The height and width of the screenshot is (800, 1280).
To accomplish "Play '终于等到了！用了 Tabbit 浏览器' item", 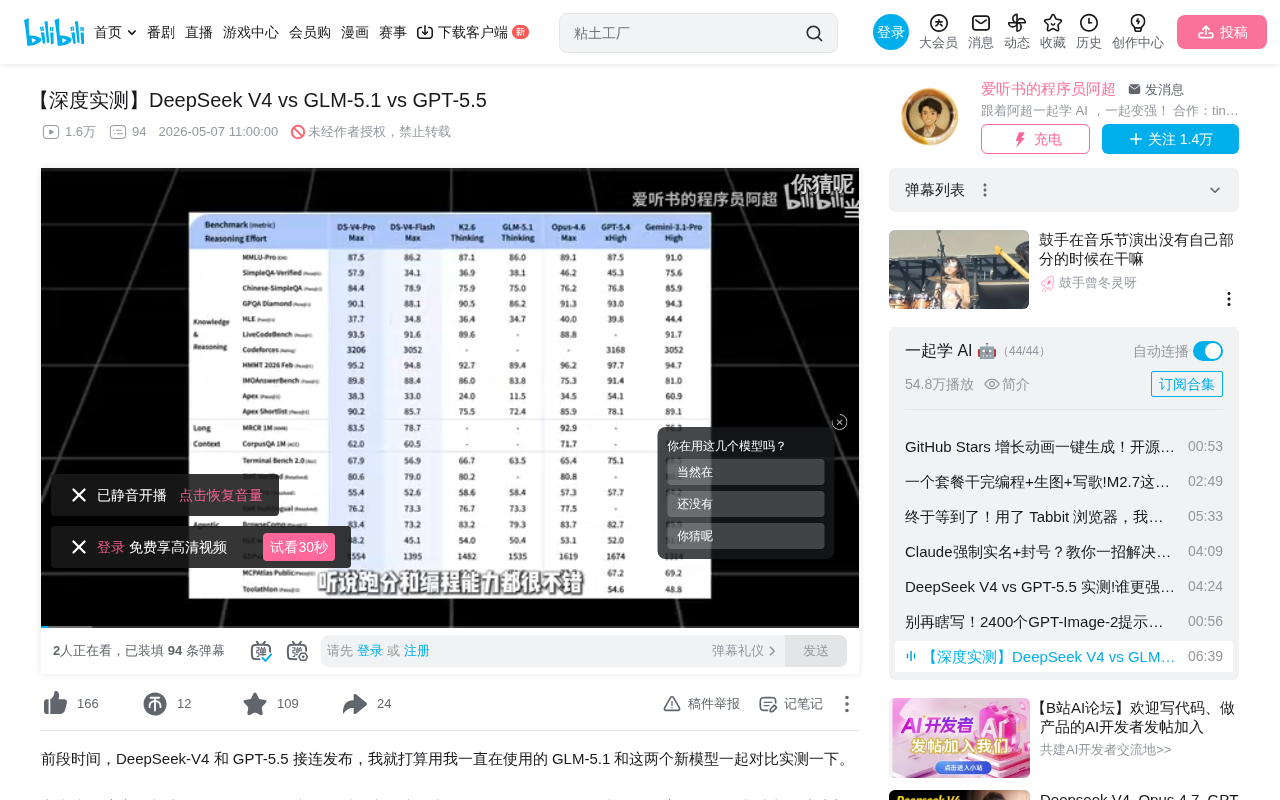I will (1064, 516).
